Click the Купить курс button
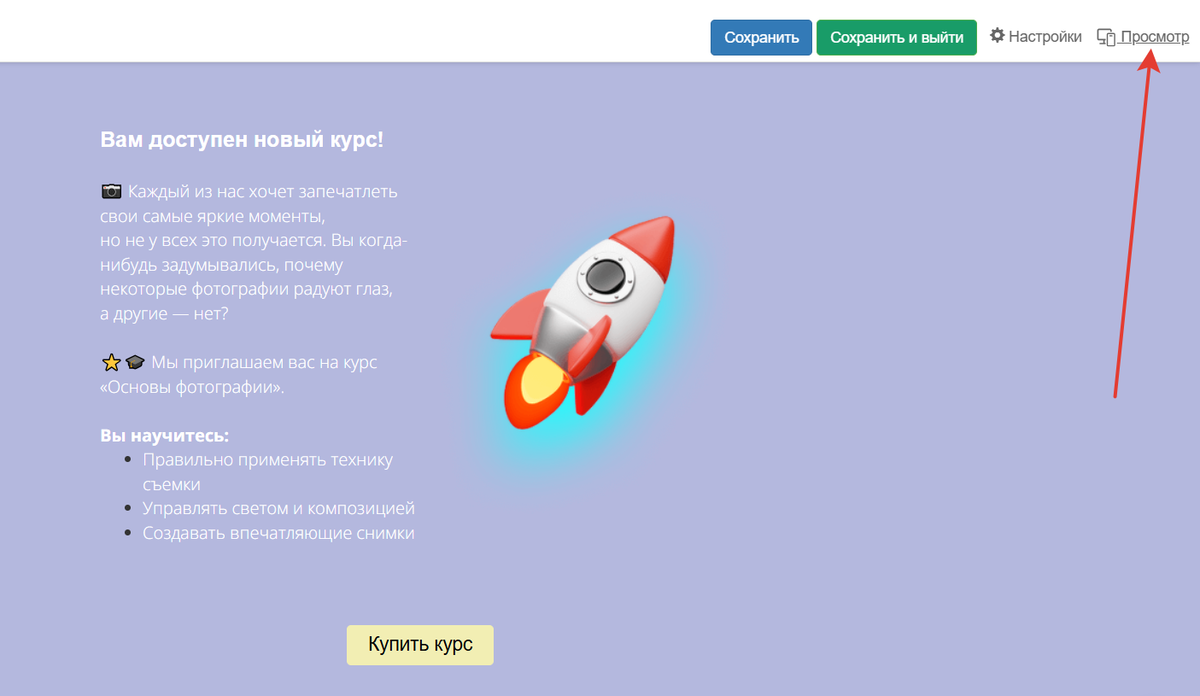1200x696 pixels. [420, 645]
